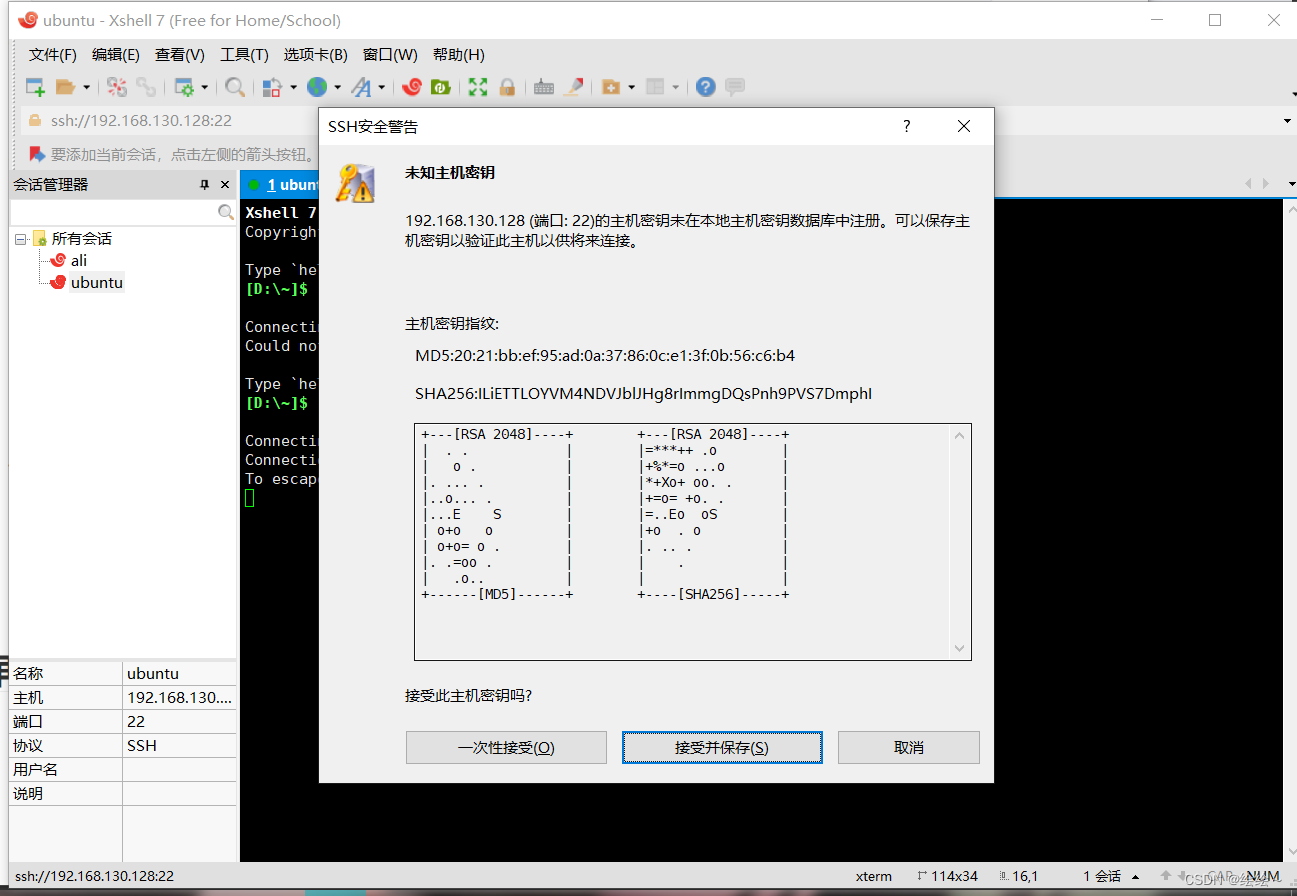
Task: Click the magnifier Find toolbar icon
Action: [x=235, y=87]
